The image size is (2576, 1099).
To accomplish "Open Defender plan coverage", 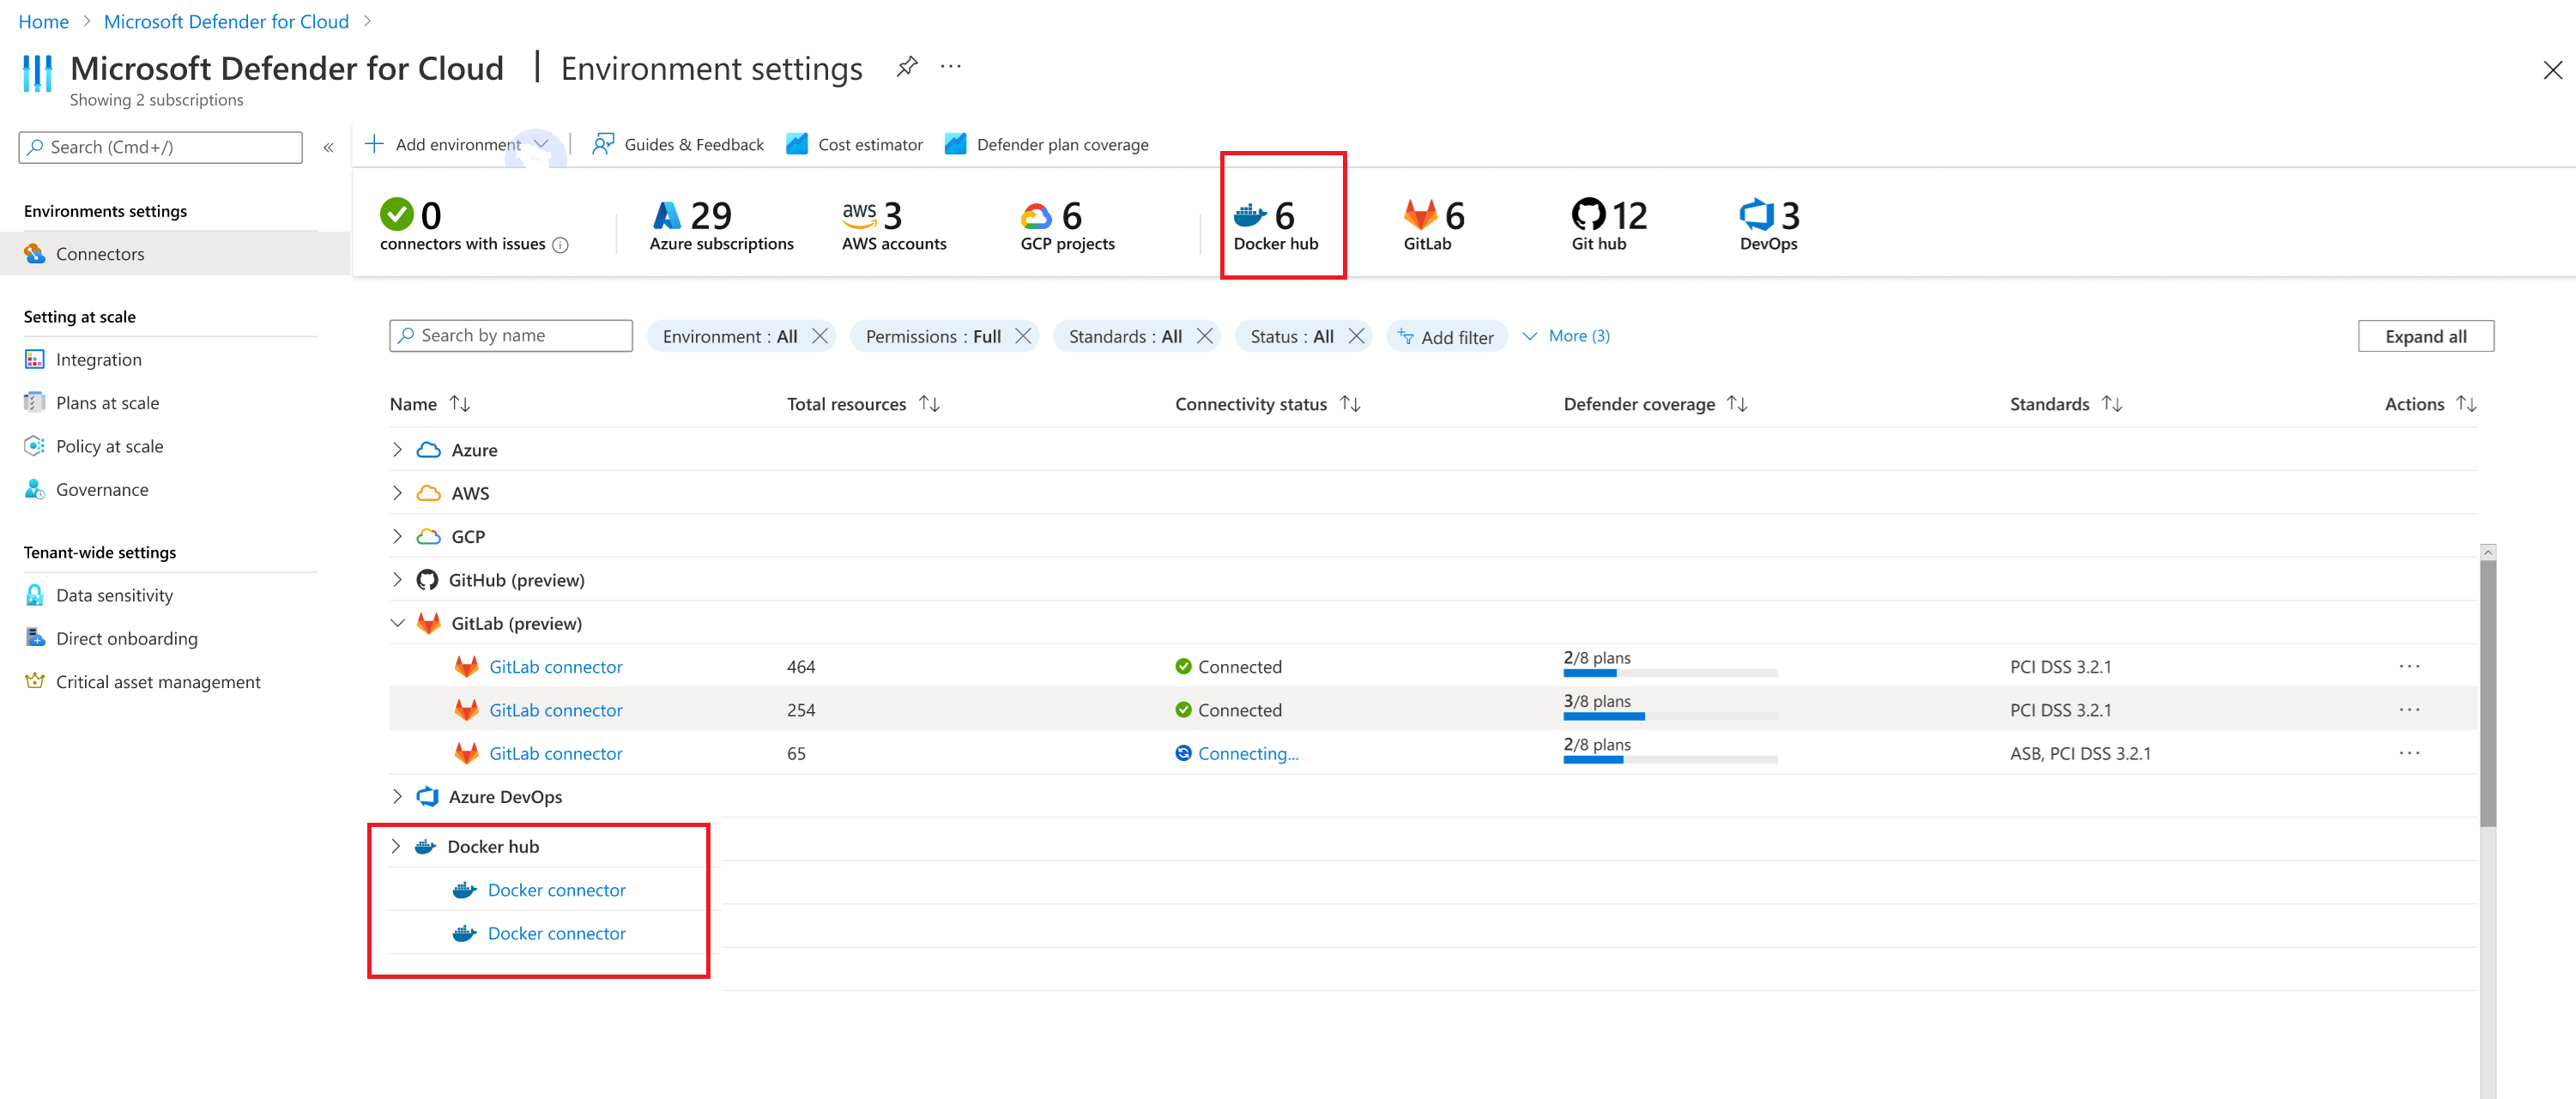I will pyautogui.click(x=1047, y=145).
